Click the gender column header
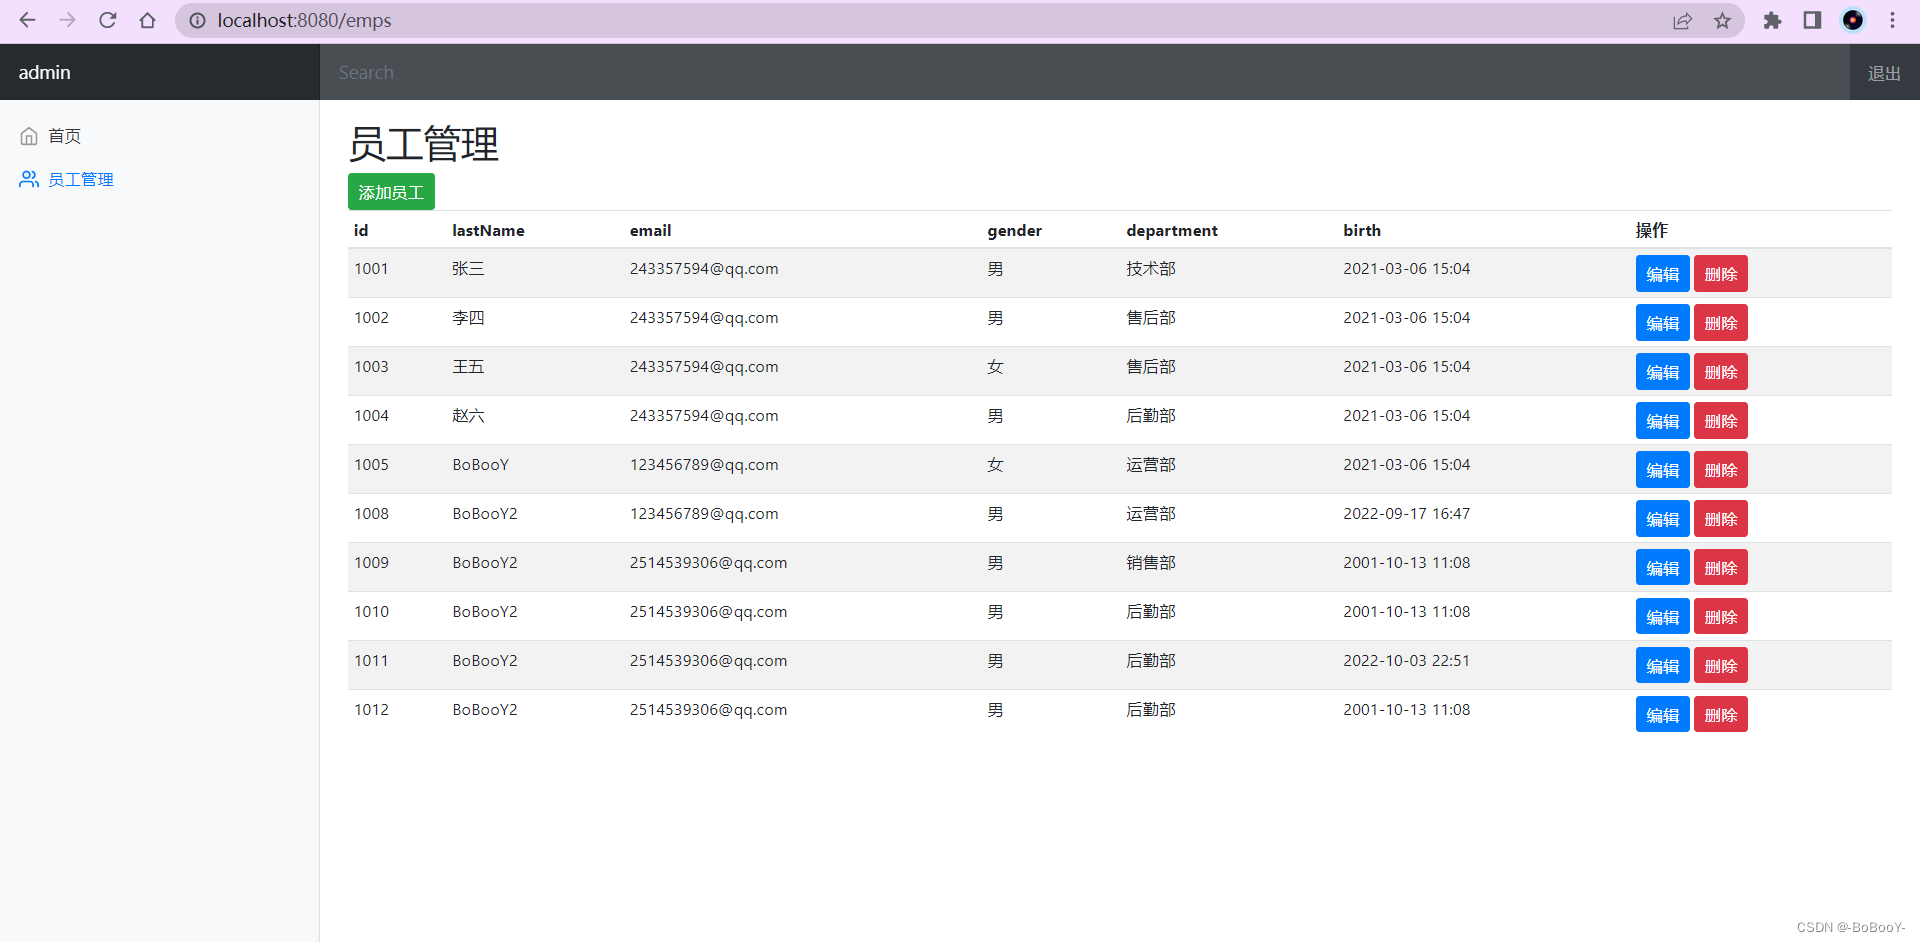The image size is (1920, 942). click(x=1014, y=230)
